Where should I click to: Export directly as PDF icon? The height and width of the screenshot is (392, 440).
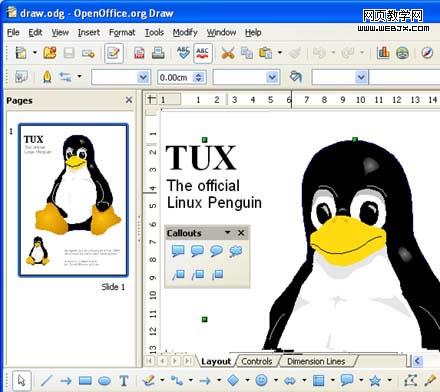(139, 53)
